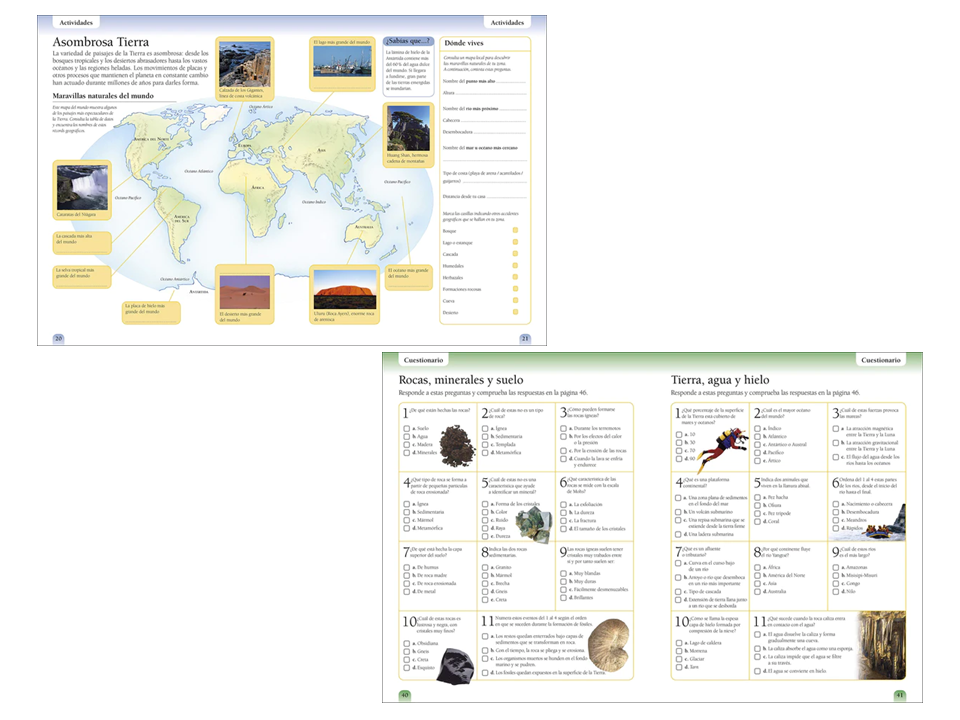This screenshot has width=960, height=720.
Task: Click the black obsidian rock image
Action: point(458,665)
